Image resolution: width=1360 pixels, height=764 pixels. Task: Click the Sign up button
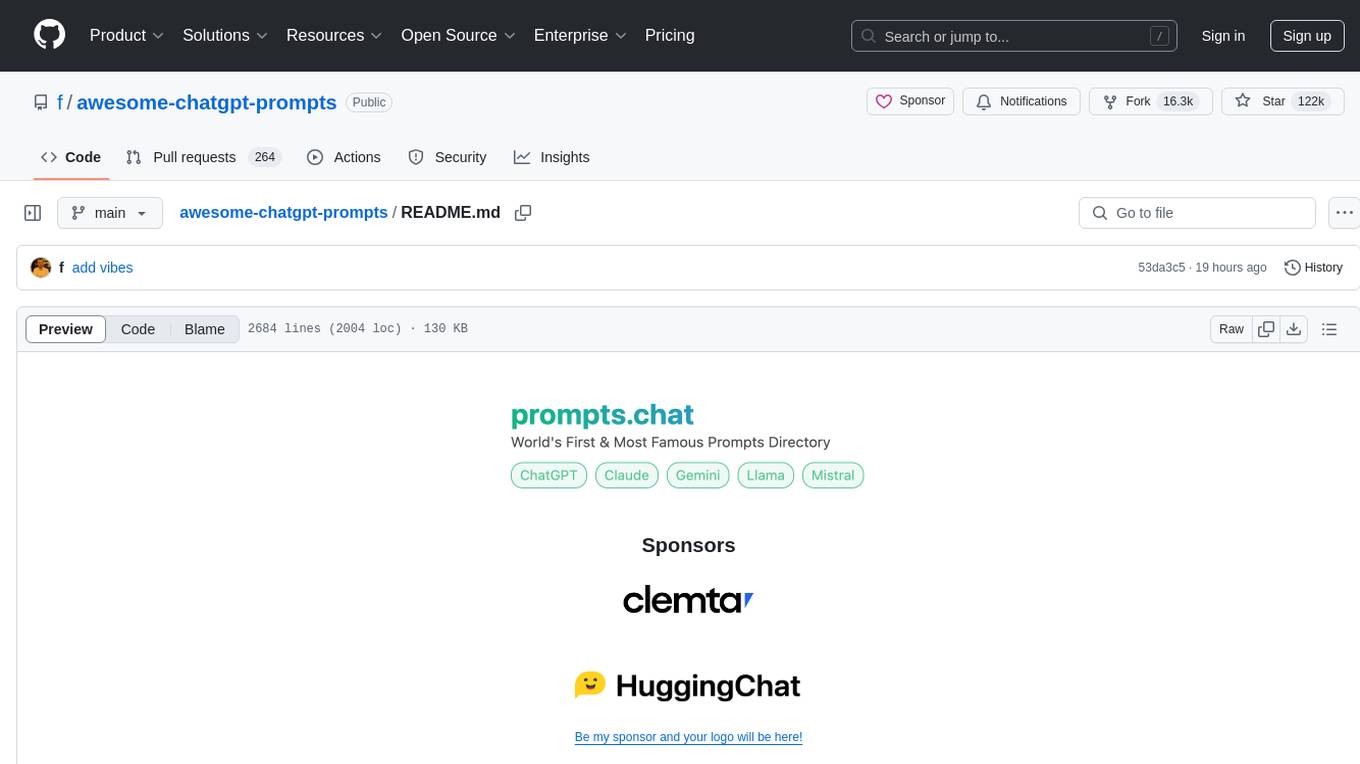1307,36
